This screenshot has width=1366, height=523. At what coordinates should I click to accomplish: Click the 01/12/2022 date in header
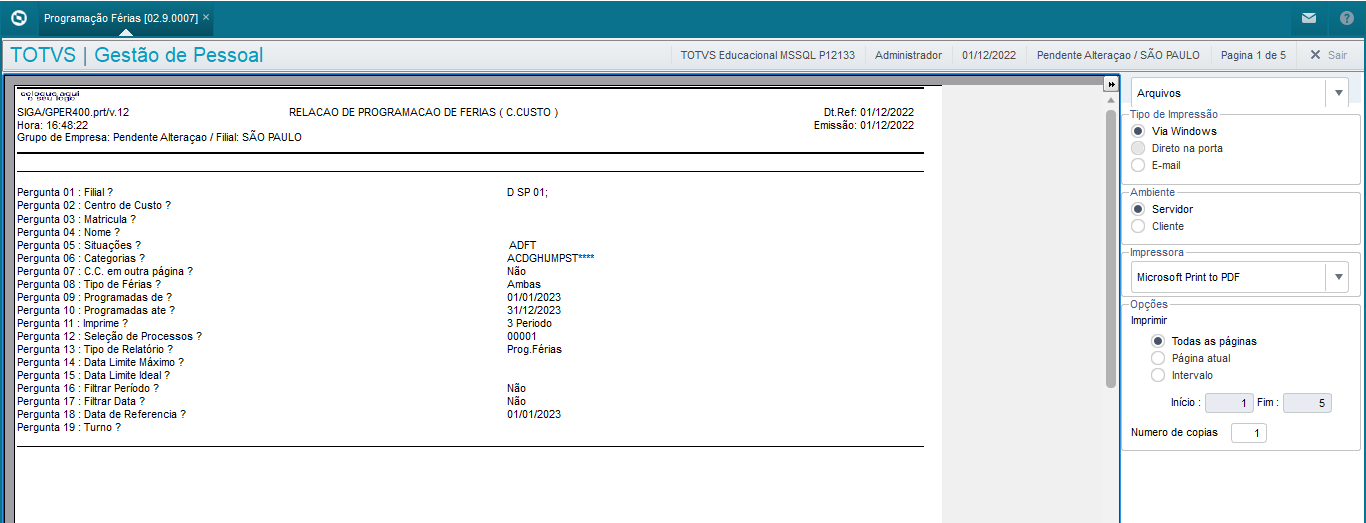coord(989,55)
